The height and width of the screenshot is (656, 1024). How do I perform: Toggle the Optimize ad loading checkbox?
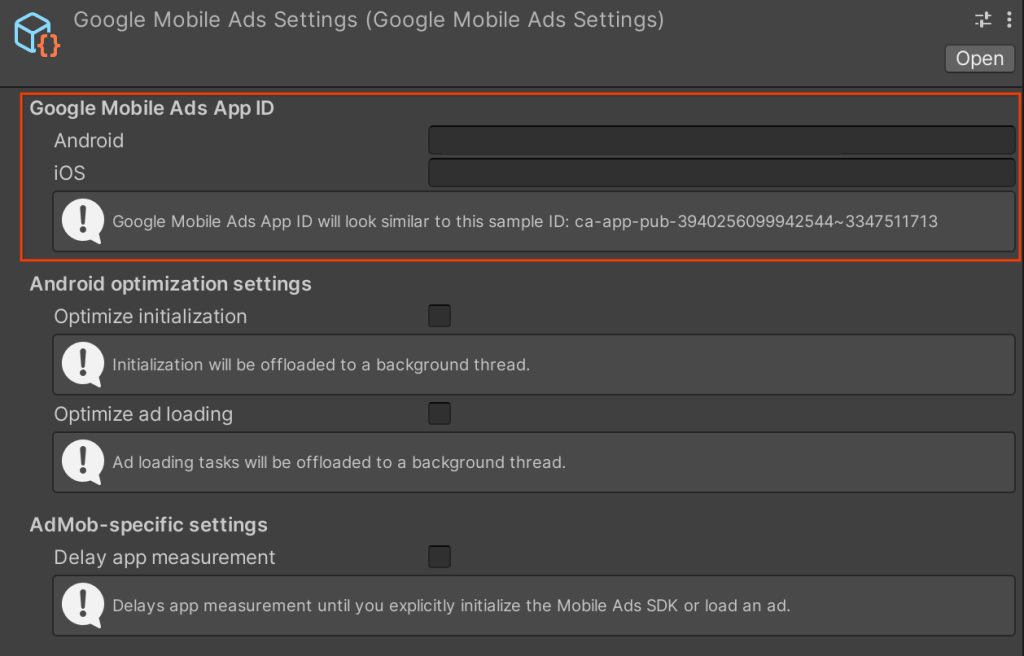click(x=439, y=414)
